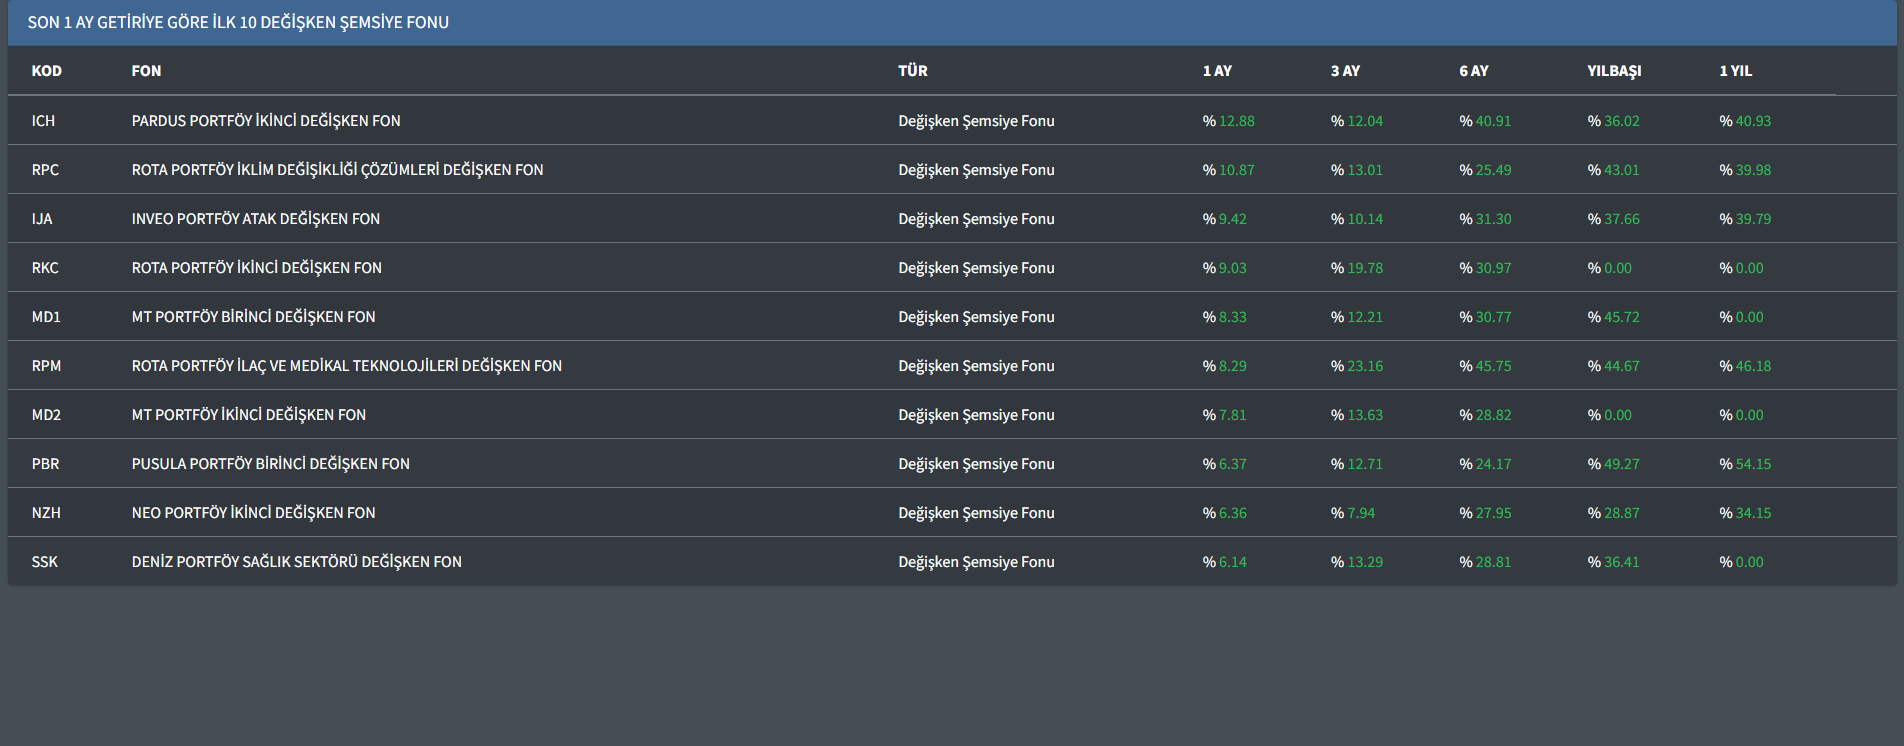Image resolution: width=1904 pixels, height=746 pixels.
Task: Open PARDUS PORTFÖY İKİNCİ DEĞİŞKEN FON
Action: click(265, 121)
